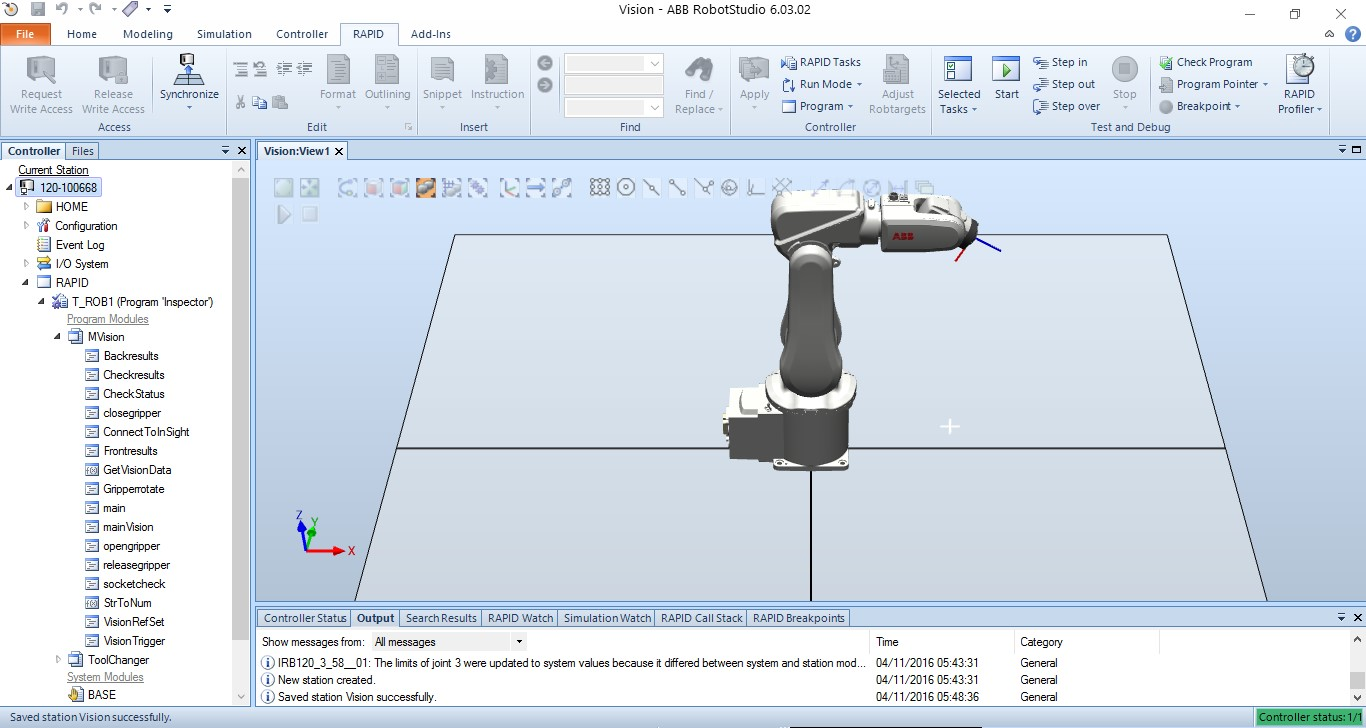Open the RAPID Watch tab

(x=519, y=618)
